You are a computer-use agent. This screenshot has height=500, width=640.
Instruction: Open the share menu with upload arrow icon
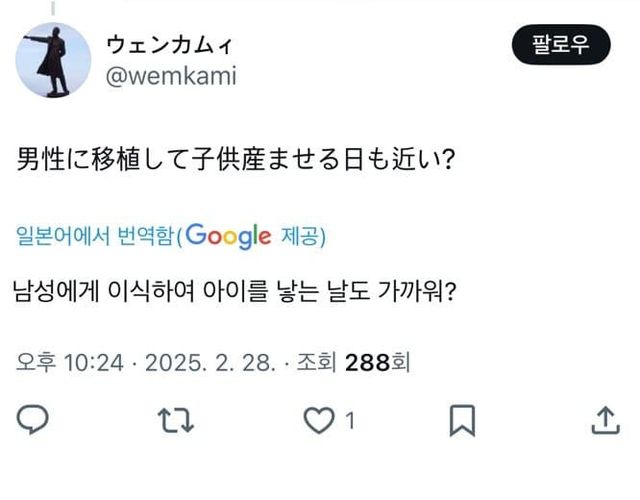point(605,421)
